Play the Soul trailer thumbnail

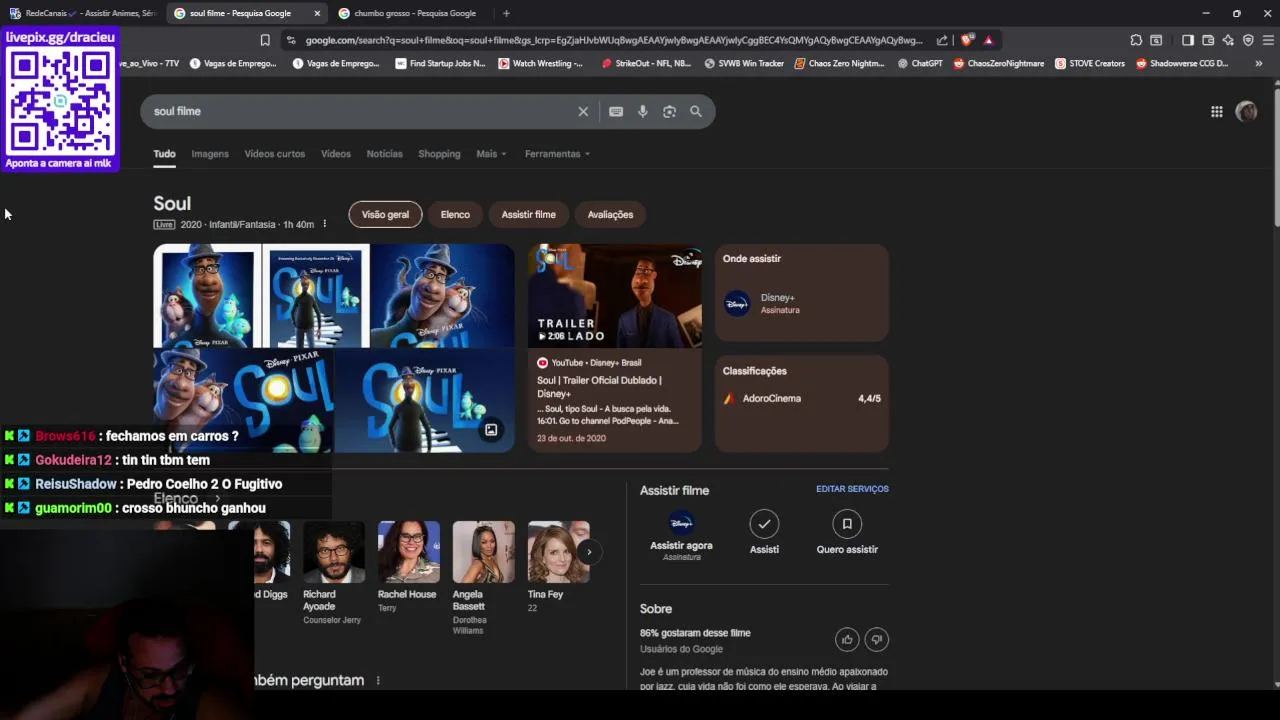[x=615, y=296]
